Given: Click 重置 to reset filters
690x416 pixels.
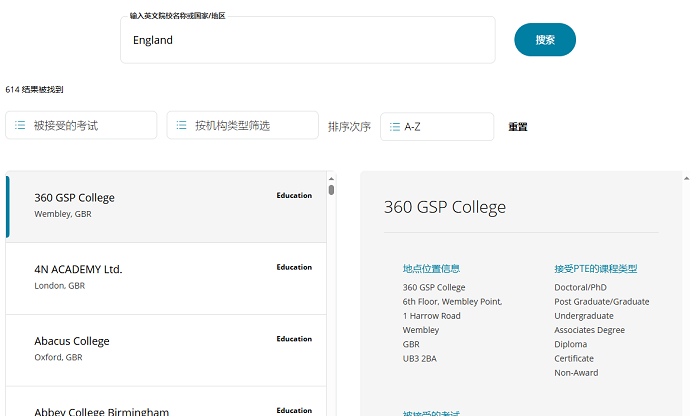Looking at the screenshot, I should (x=517, y=127).
